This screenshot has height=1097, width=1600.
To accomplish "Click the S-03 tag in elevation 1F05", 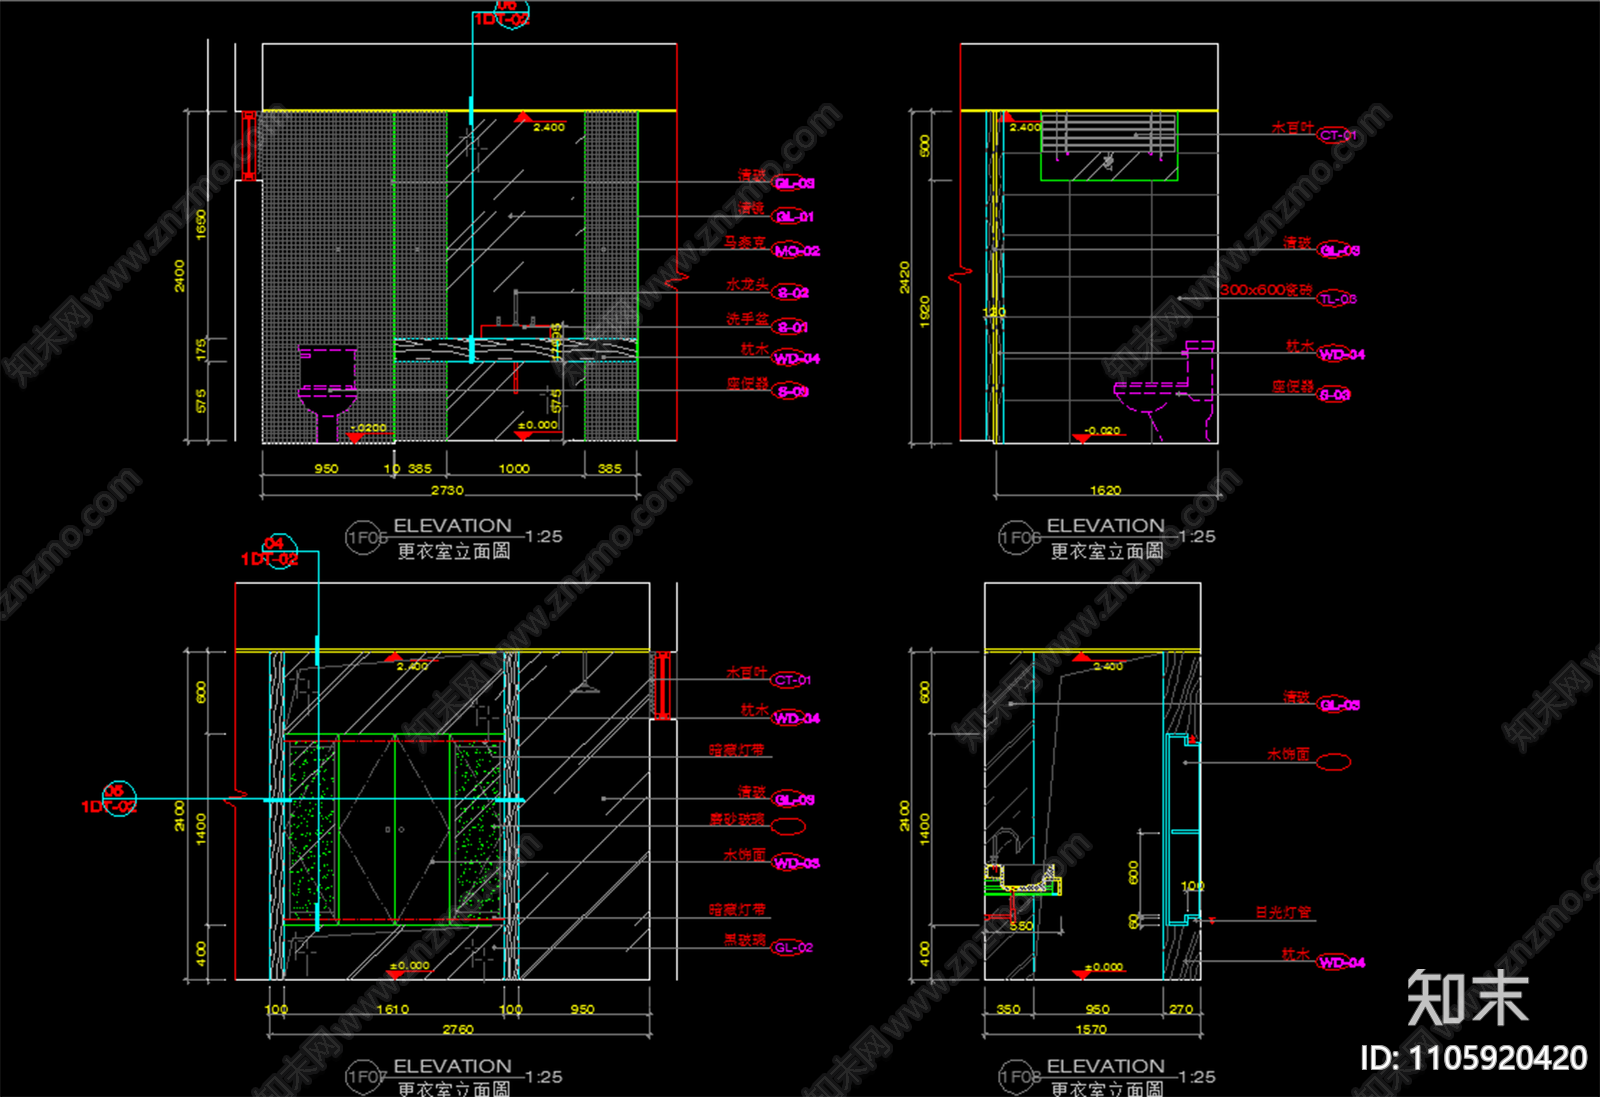I will point(792,391).
